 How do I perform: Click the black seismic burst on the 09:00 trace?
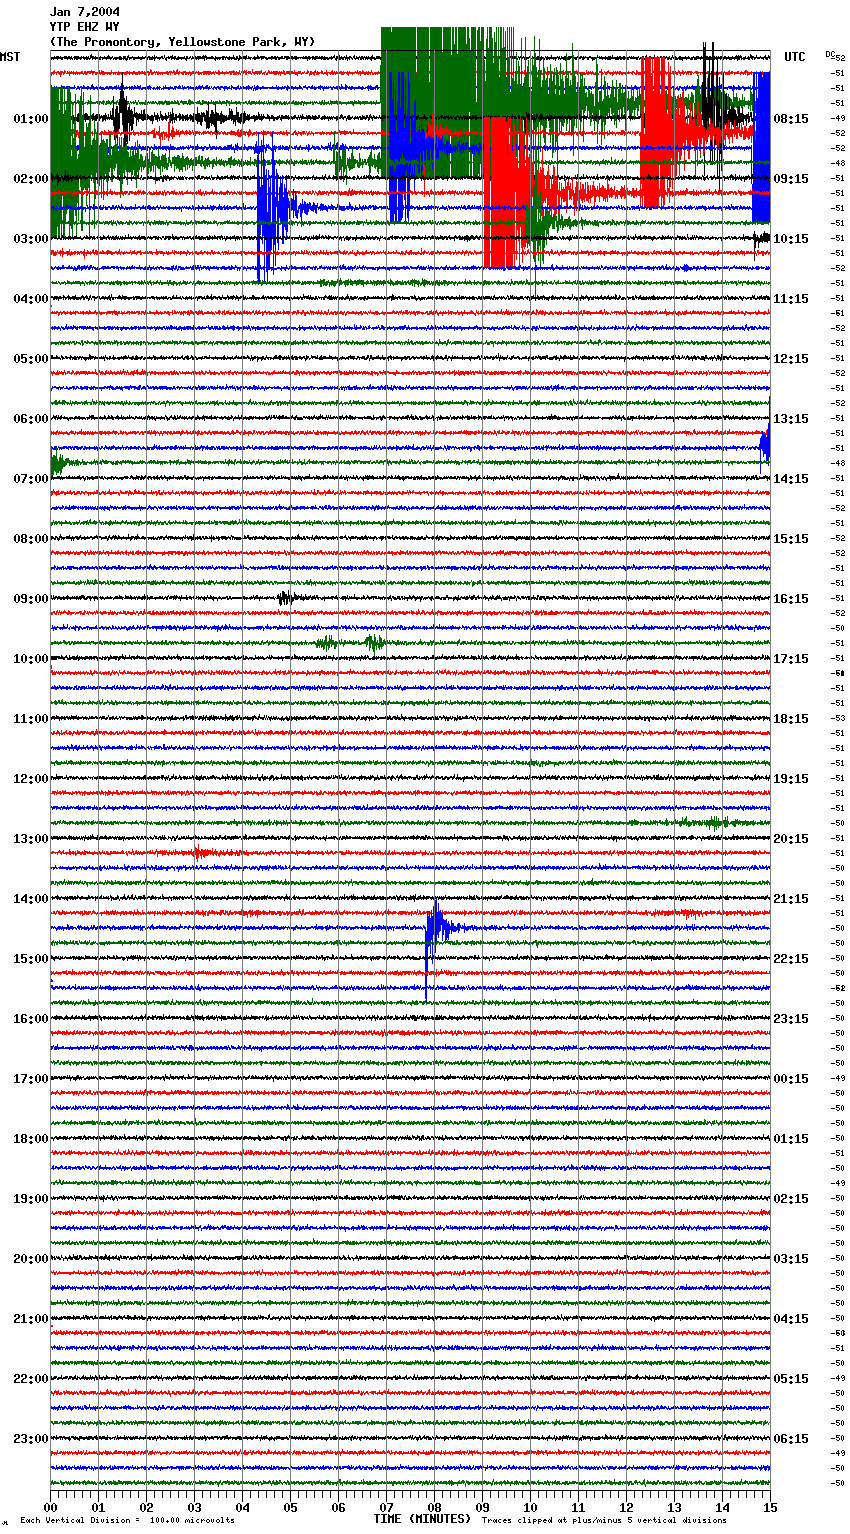(288, 598)
